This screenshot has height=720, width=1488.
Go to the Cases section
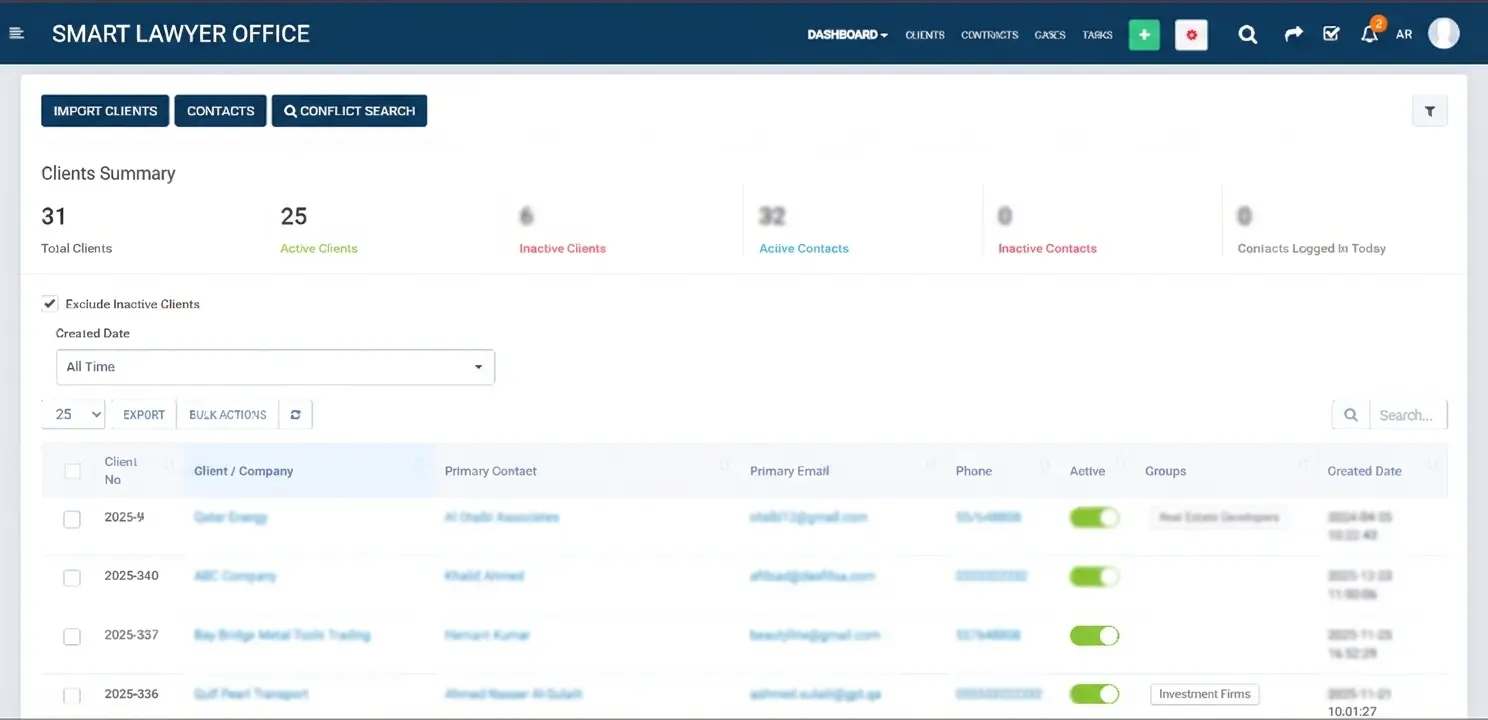point(1050,34)
